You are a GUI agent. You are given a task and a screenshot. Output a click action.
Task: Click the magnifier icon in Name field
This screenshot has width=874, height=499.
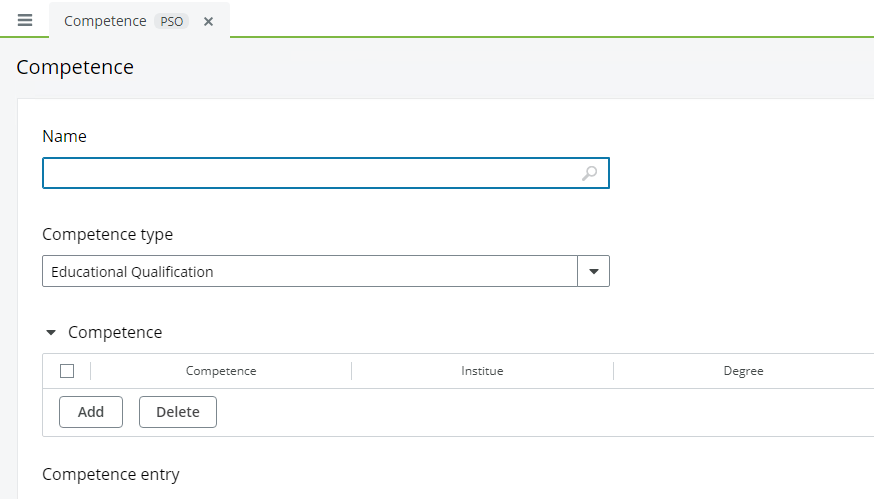click(589, 173)
